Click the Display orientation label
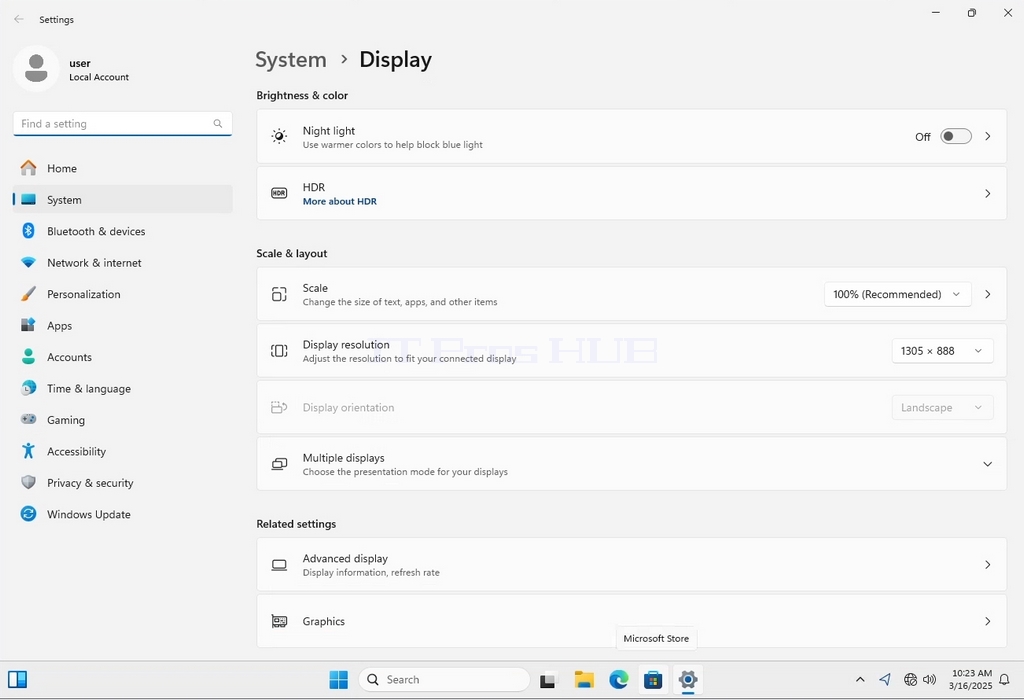This screenshot has height=700, width=1024. click(x=348, y=407)
